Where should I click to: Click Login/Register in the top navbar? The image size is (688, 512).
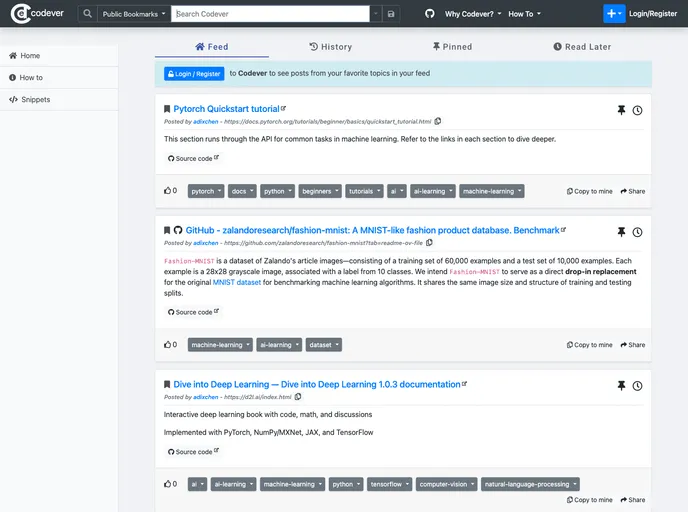[653, 14]
